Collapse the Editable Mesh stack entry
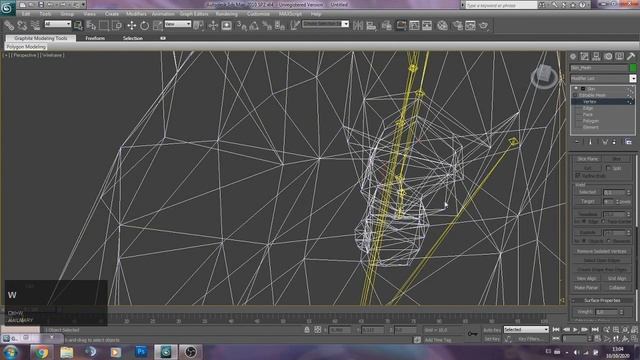Screen dimensions: 640x360 [x=576, y=95]
